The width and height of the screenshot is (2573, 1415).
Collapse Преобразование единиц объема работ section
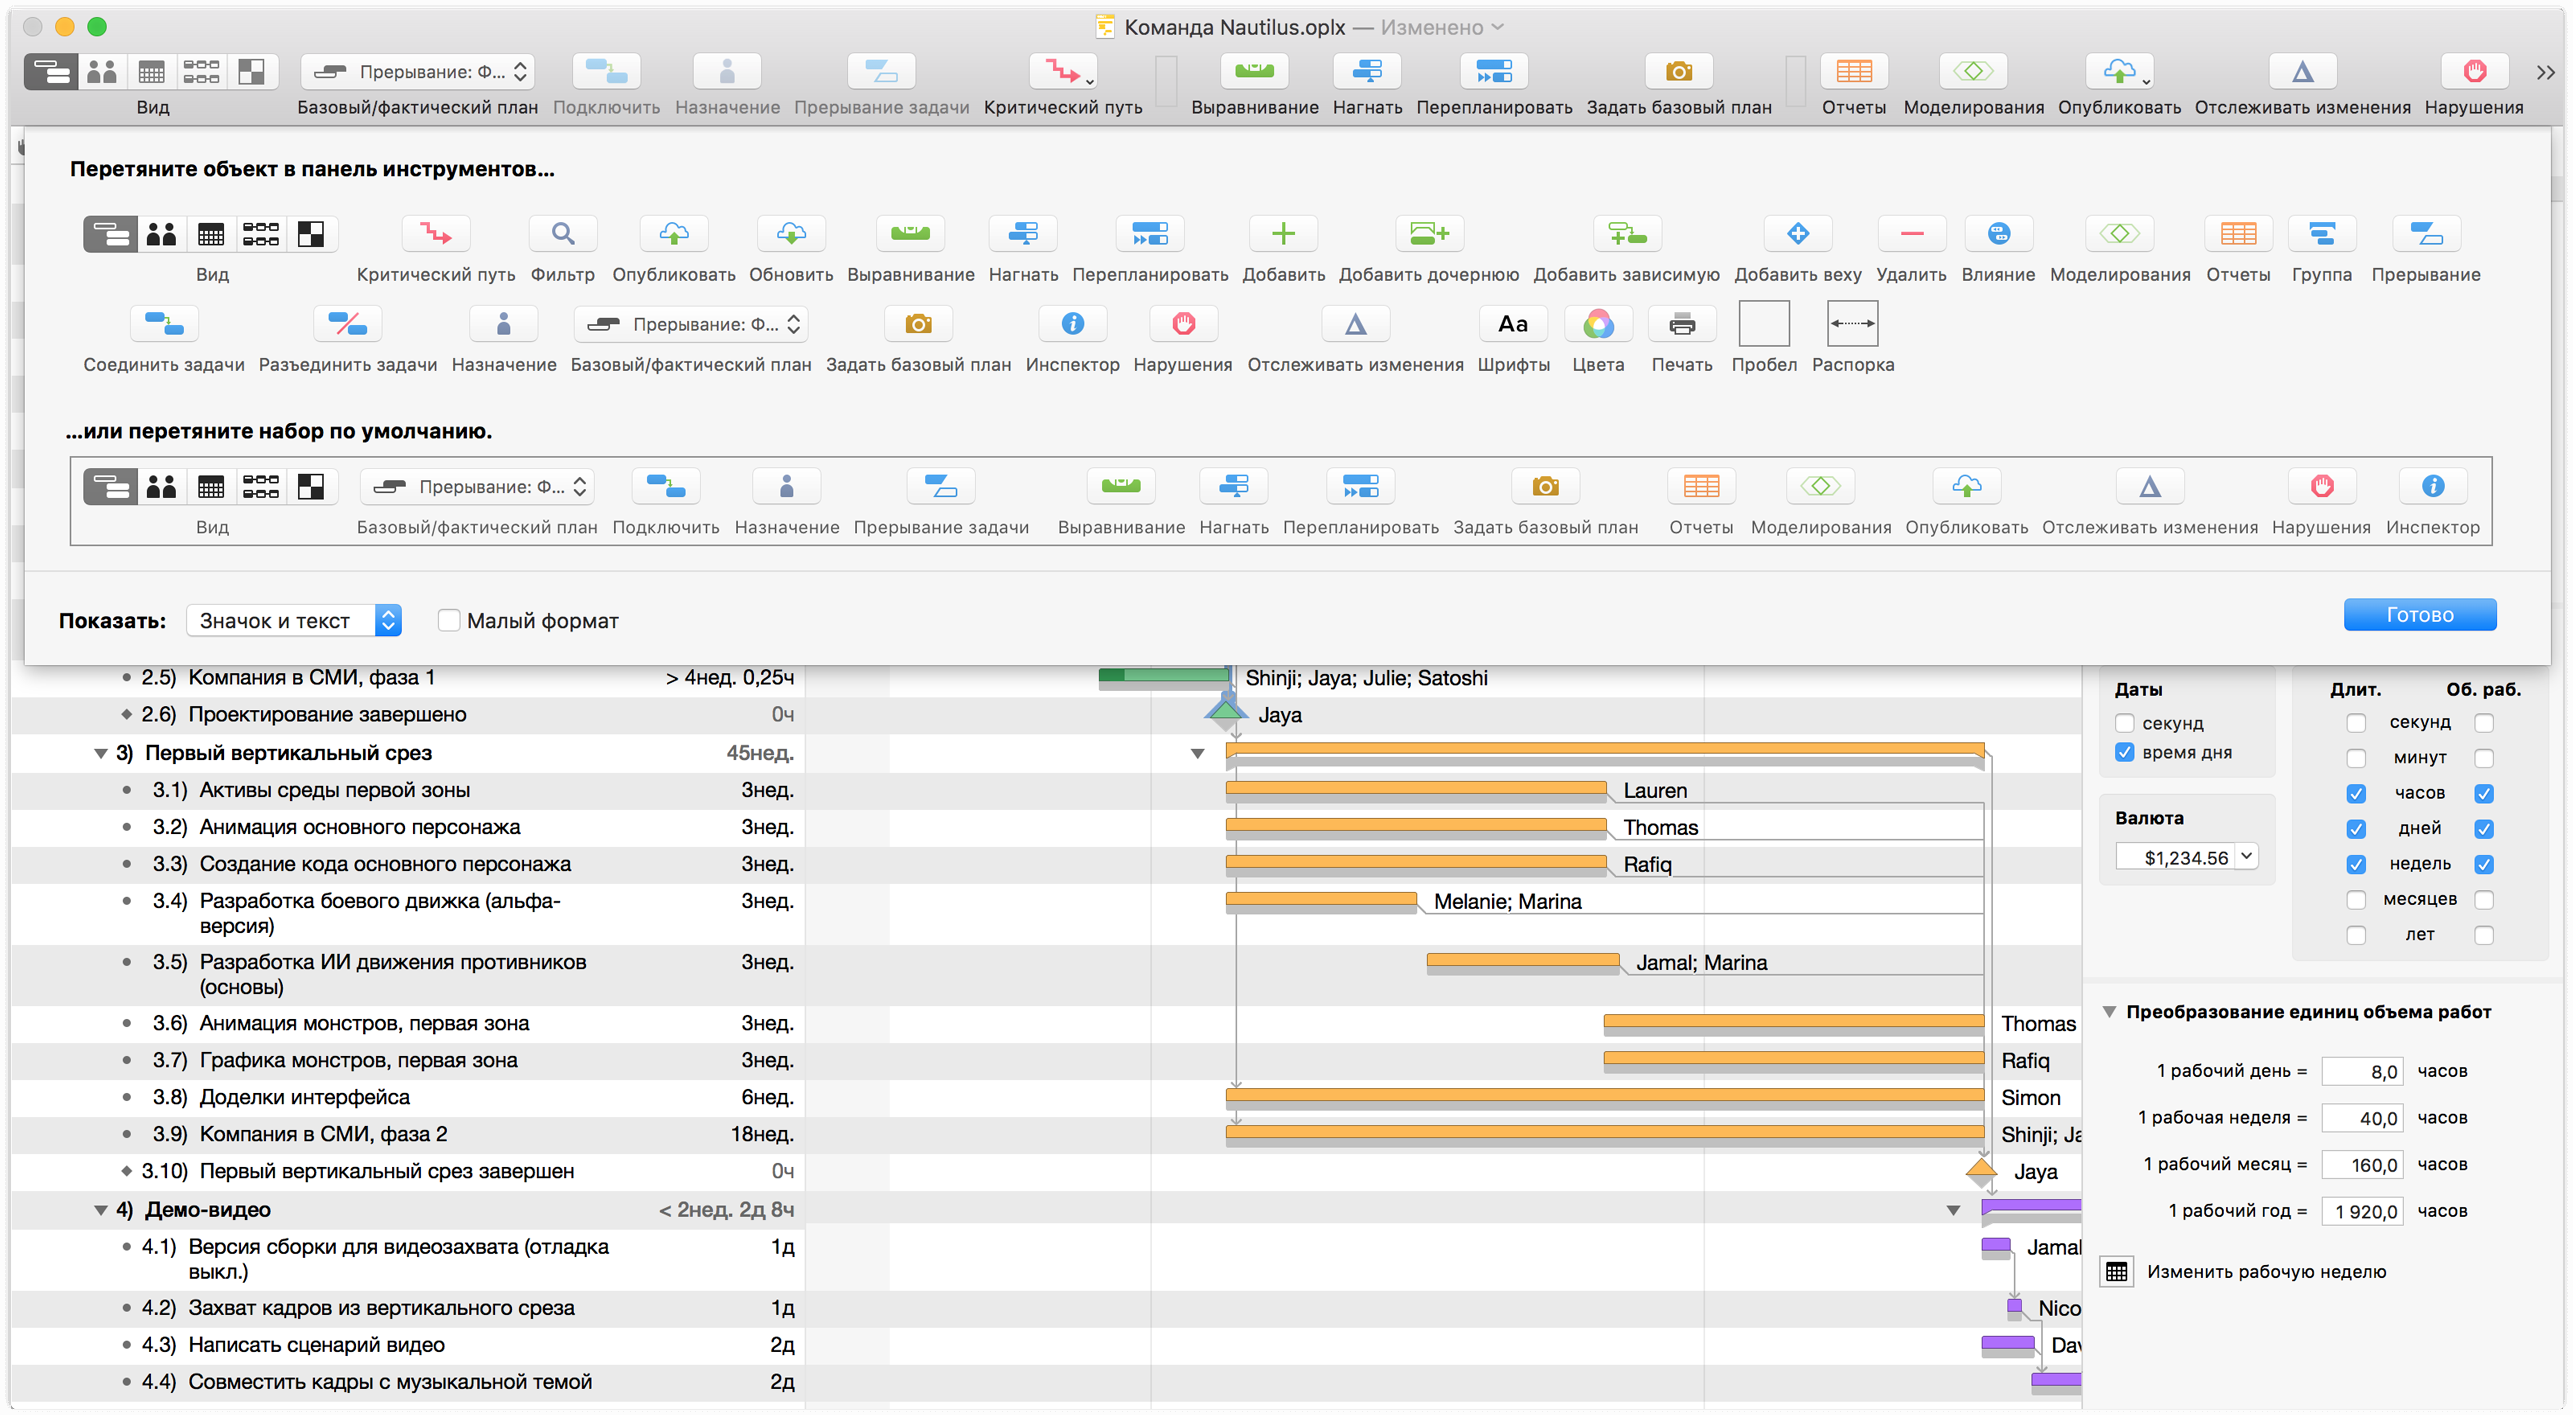(2109, 1012)
